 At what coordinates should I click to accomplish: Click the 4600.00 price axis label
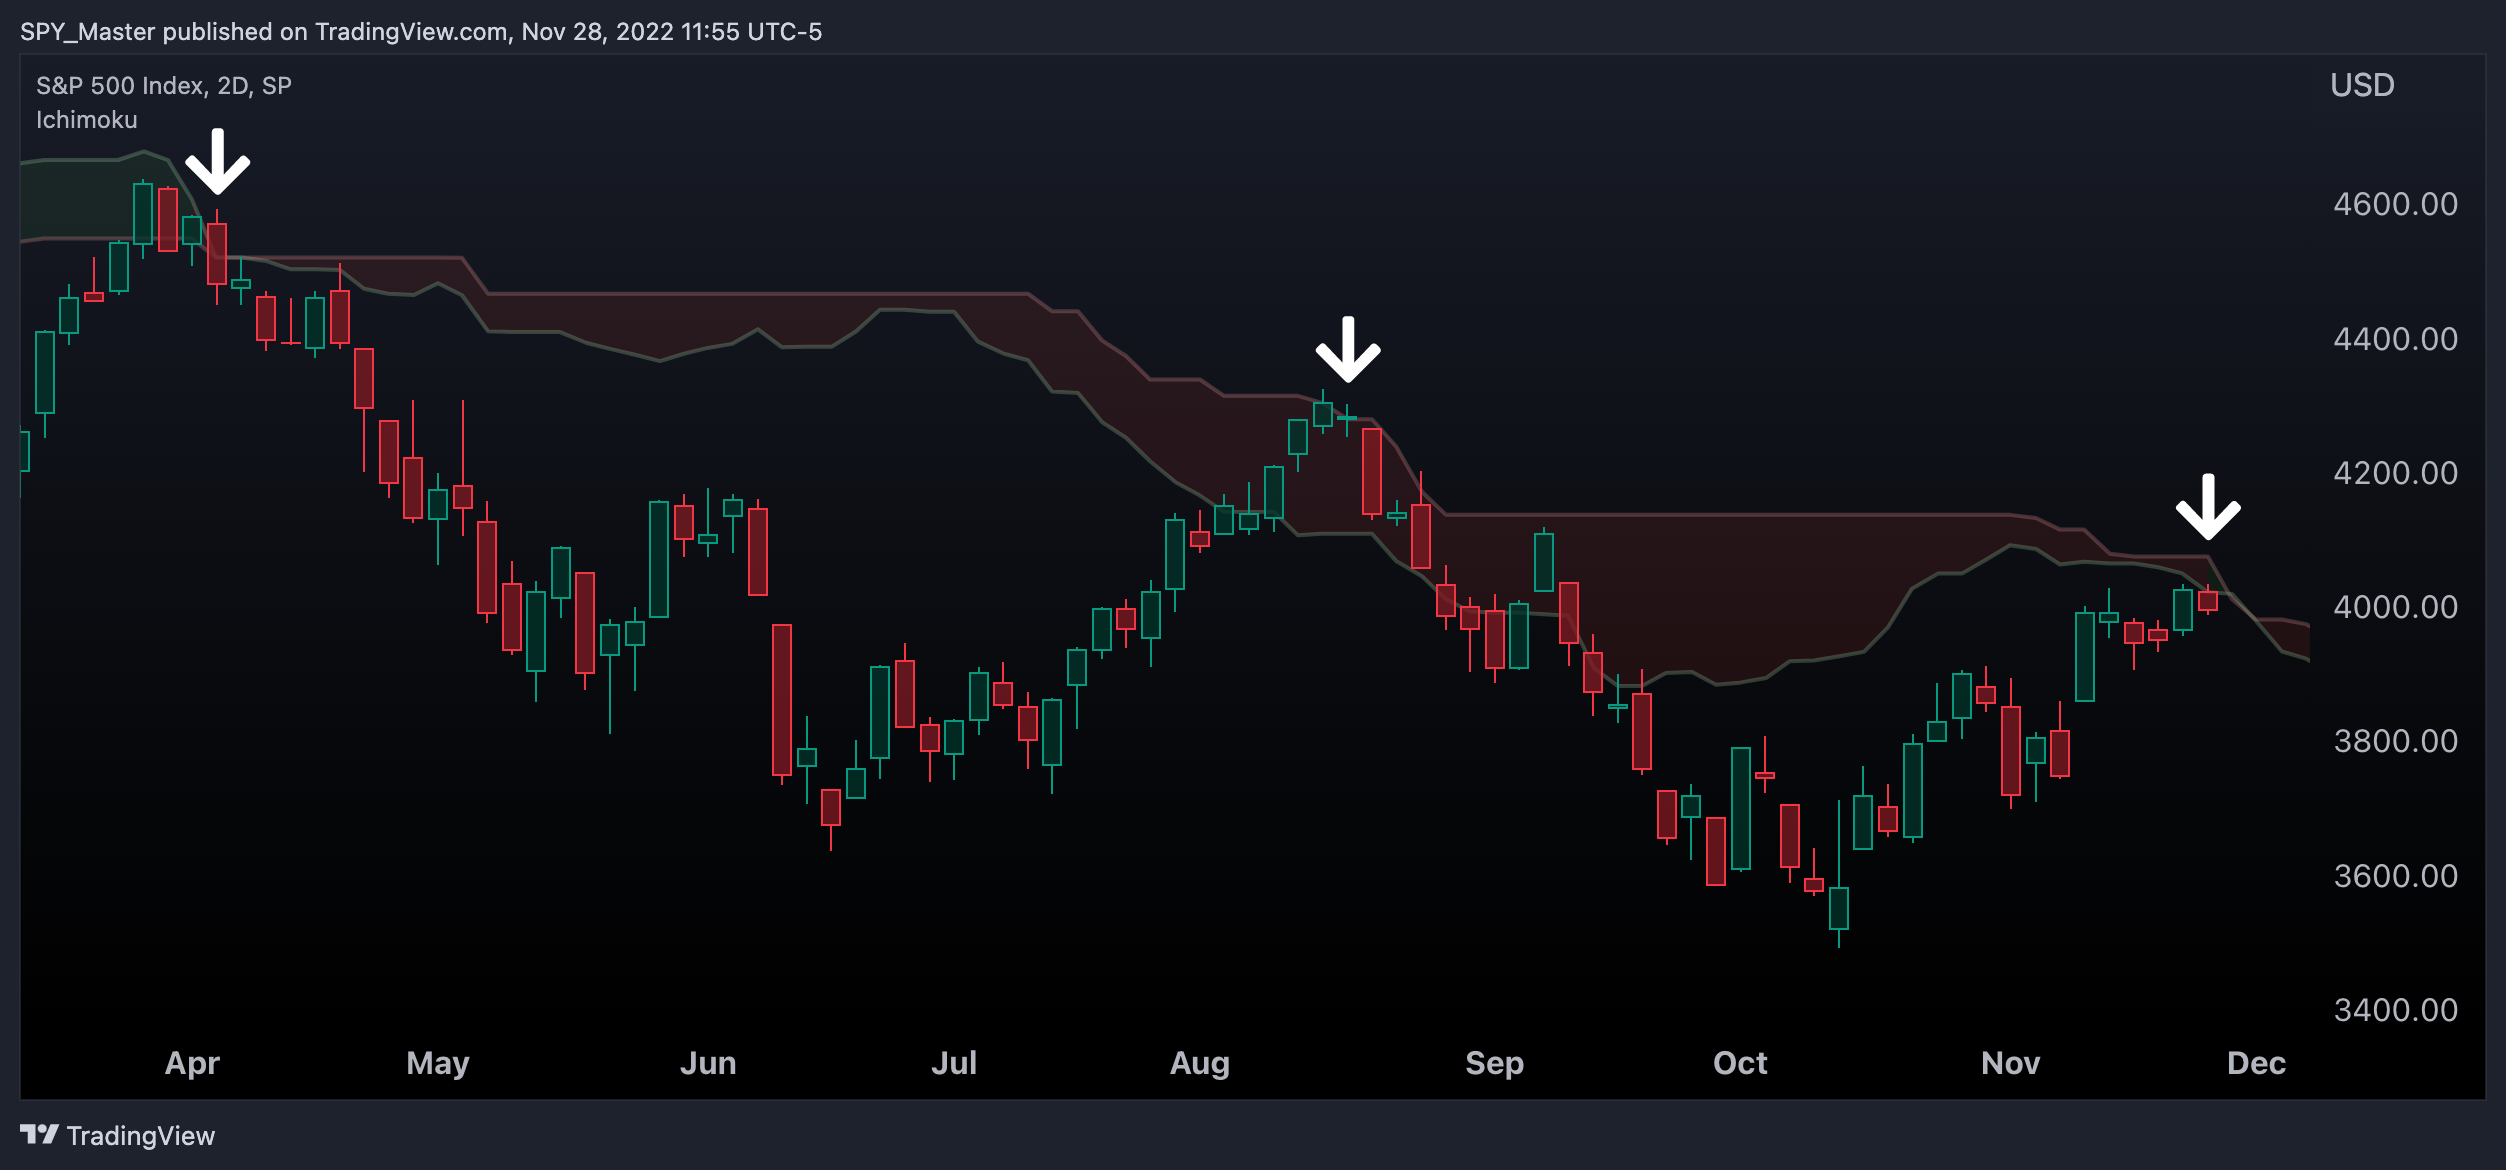(x=2395, y=204)
